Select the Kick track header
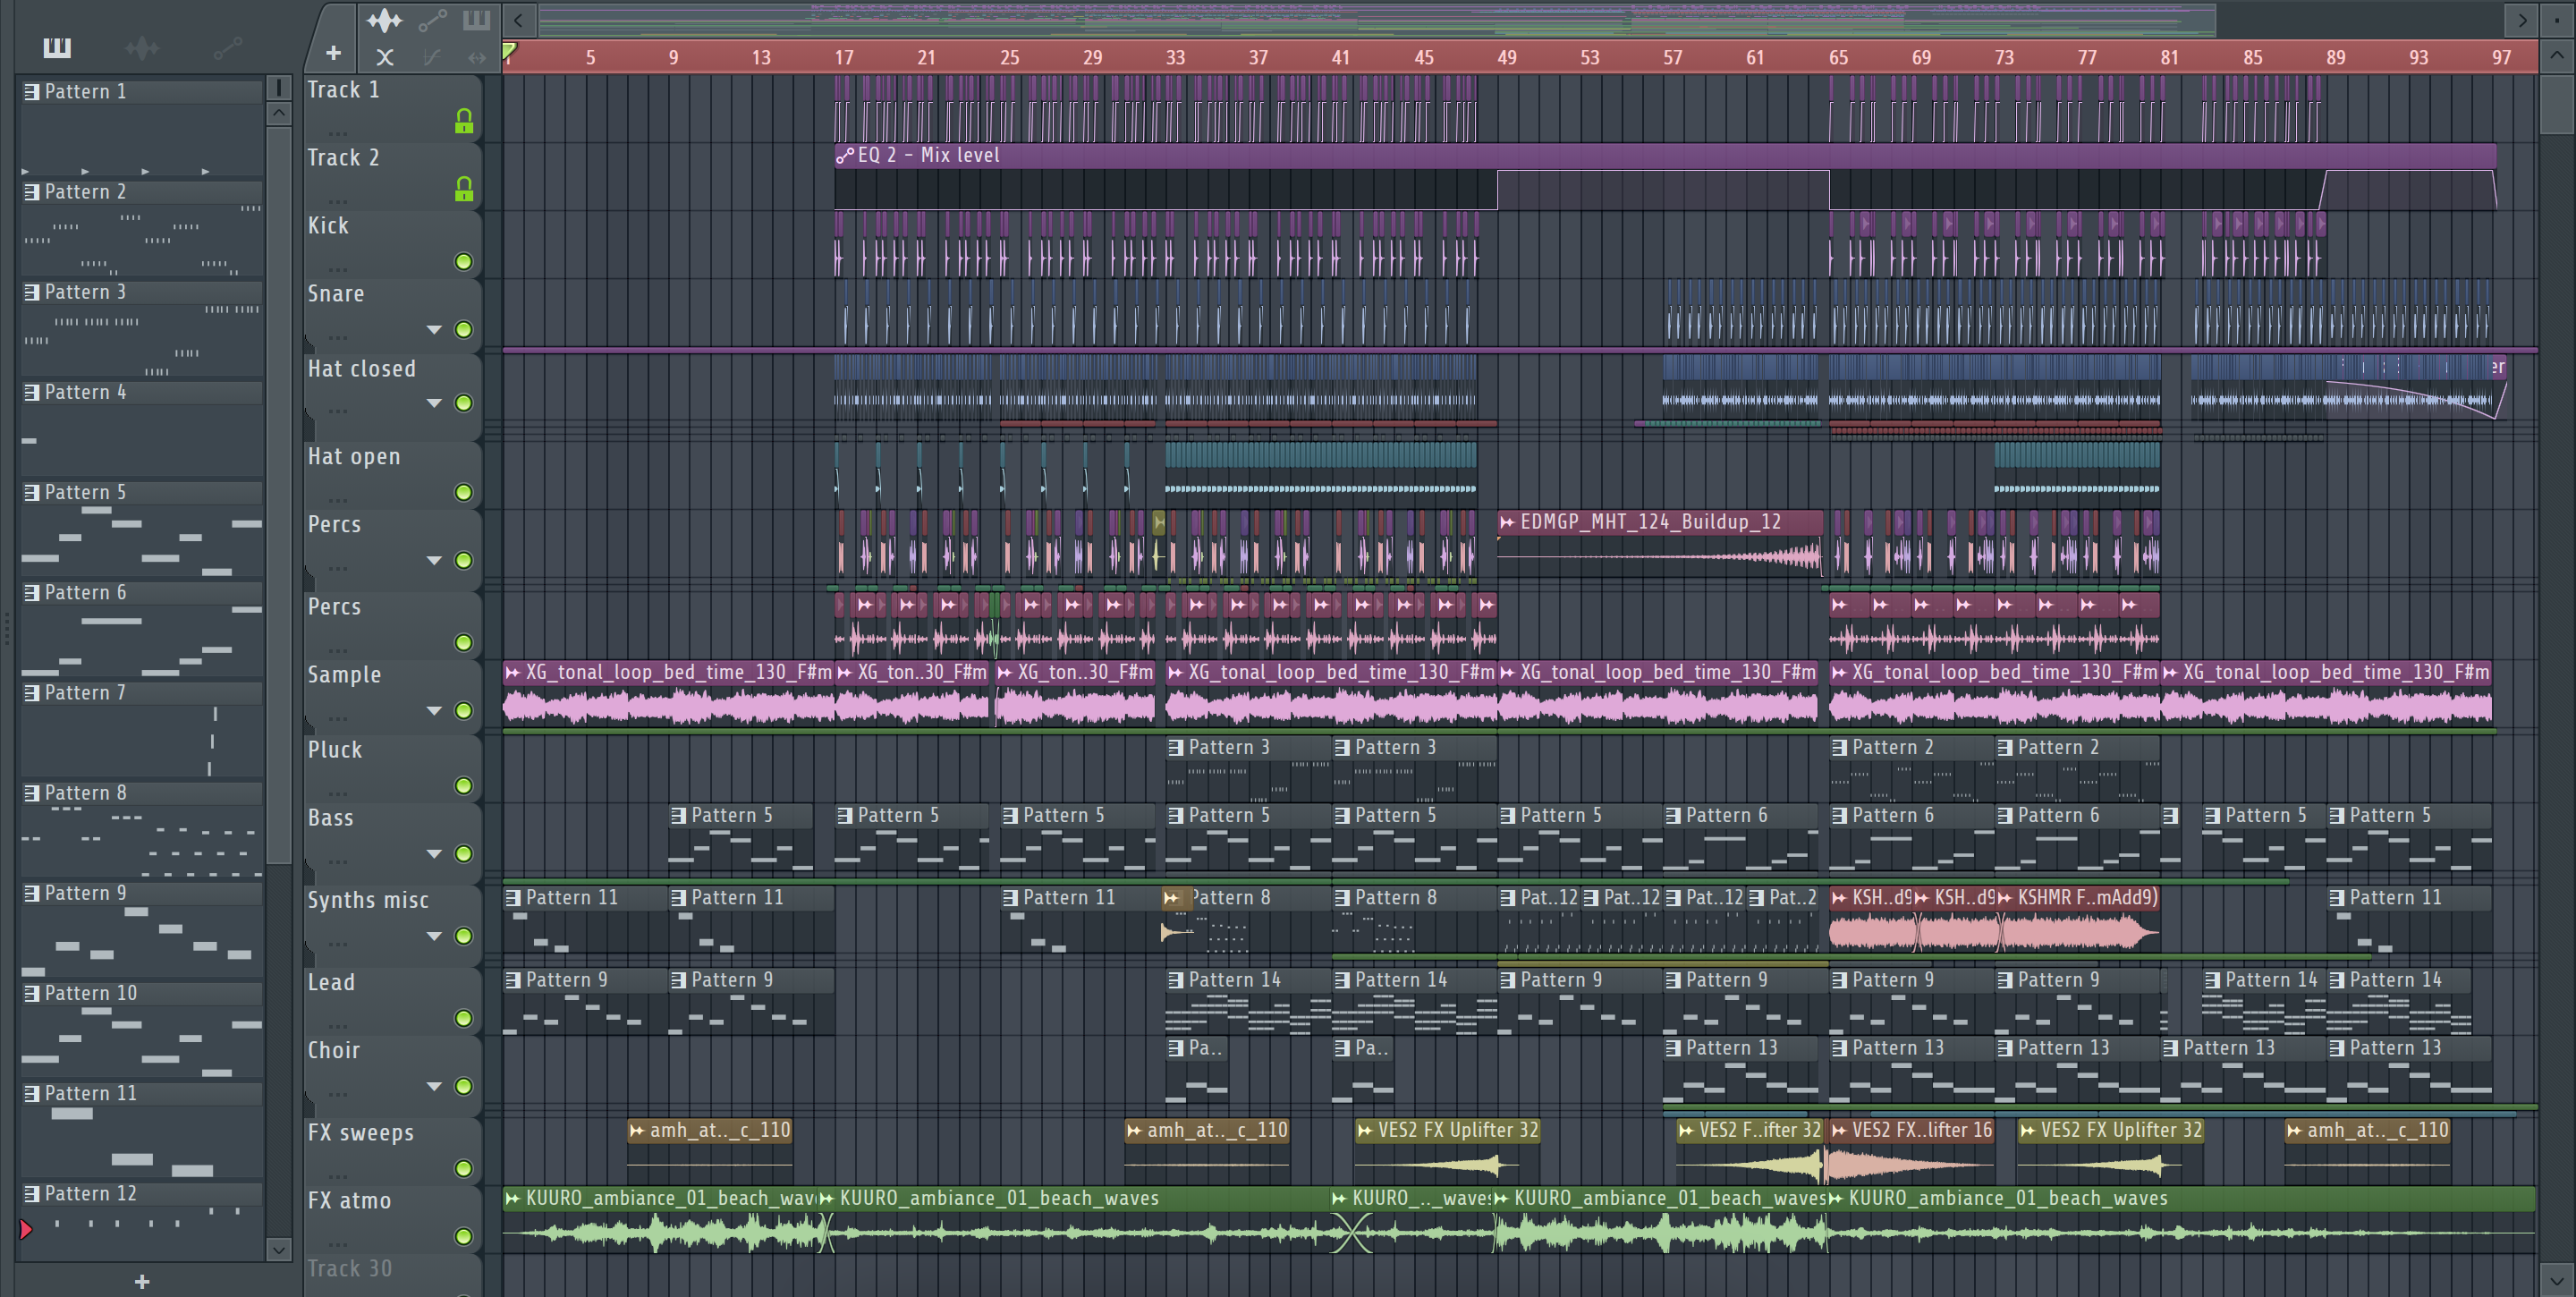2576x1297 pixels. [392, 244]
